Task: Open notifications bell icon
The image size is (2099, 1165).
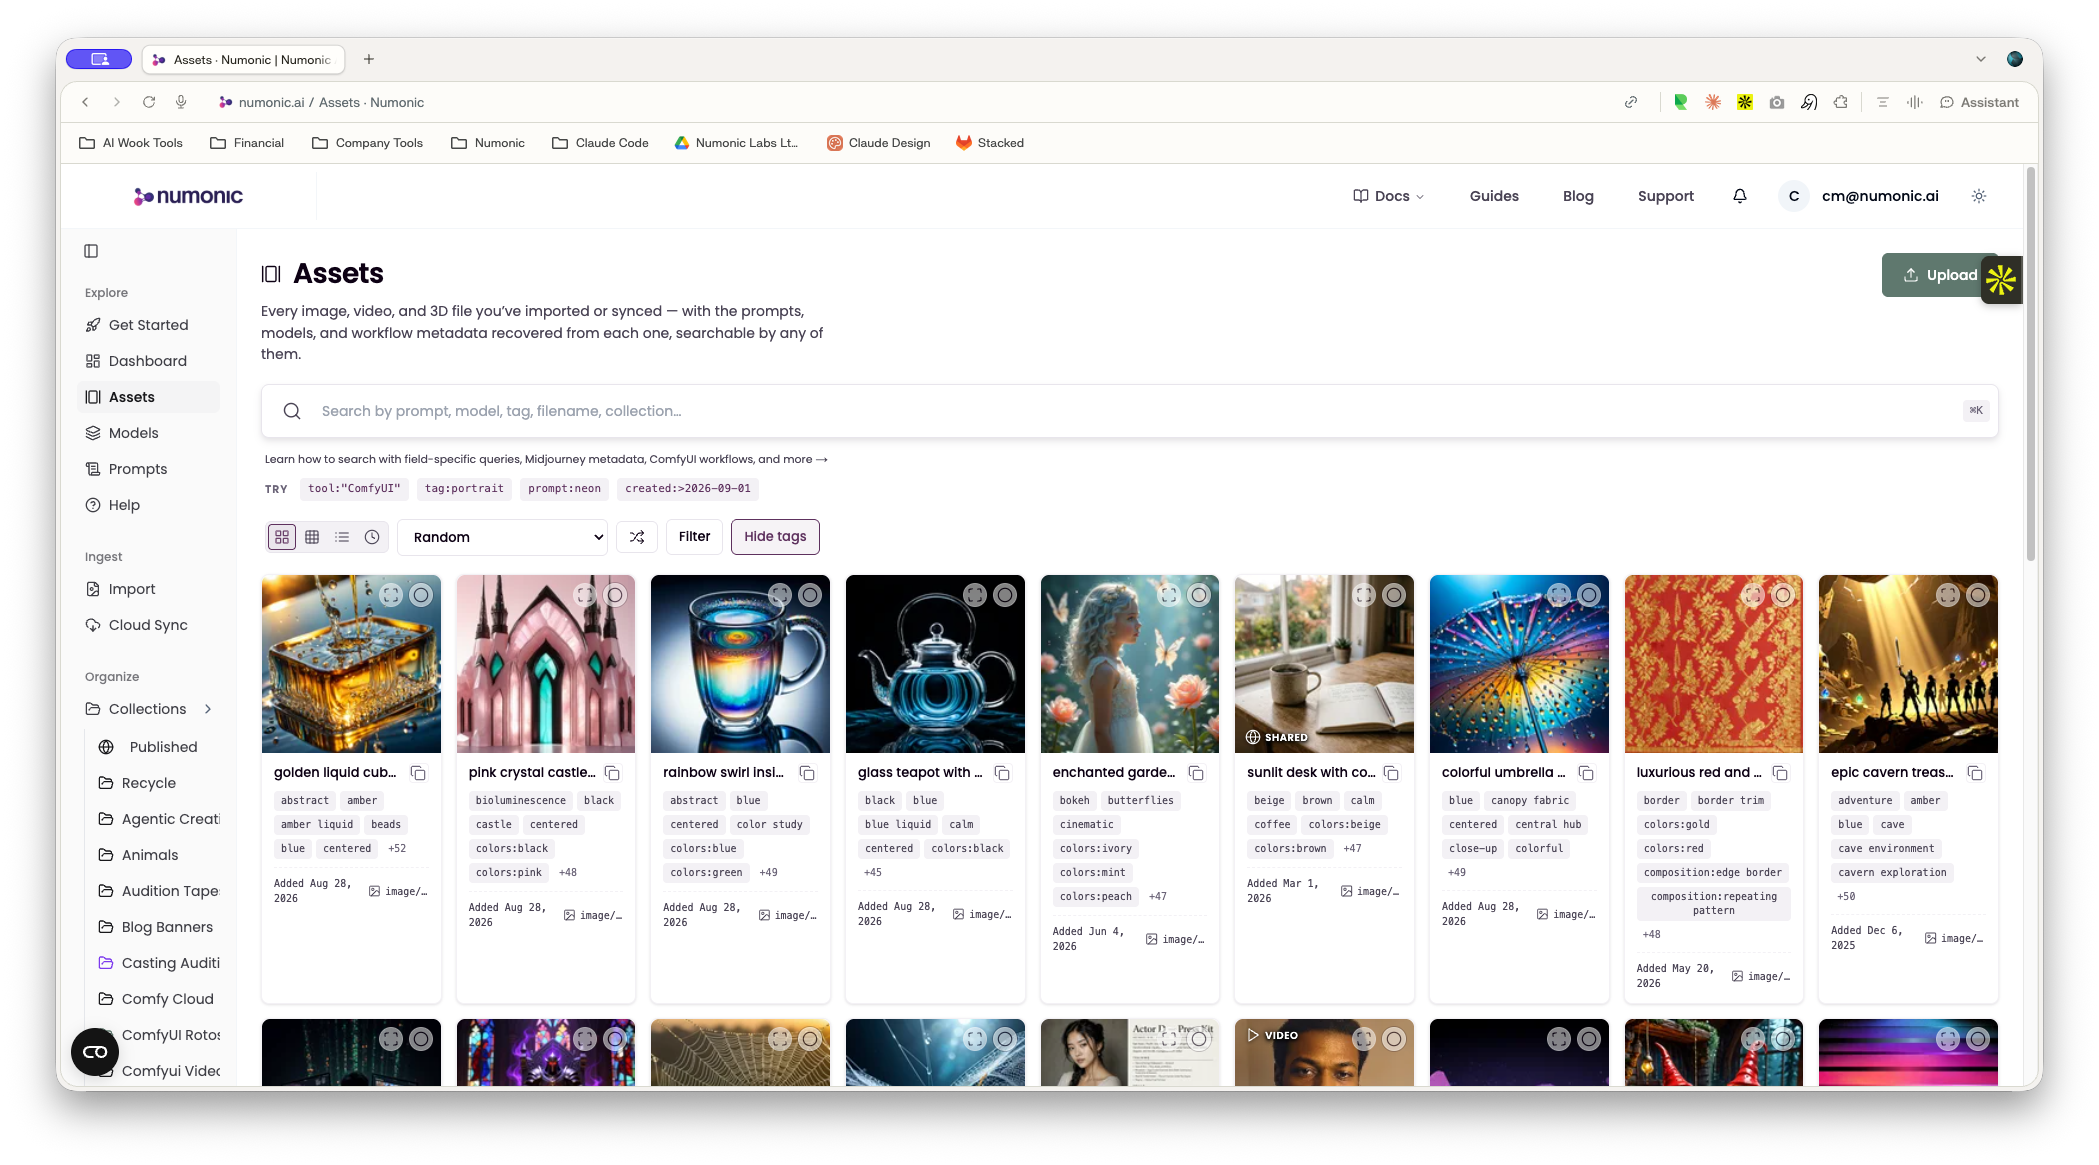Action: tap(1740, 196)
